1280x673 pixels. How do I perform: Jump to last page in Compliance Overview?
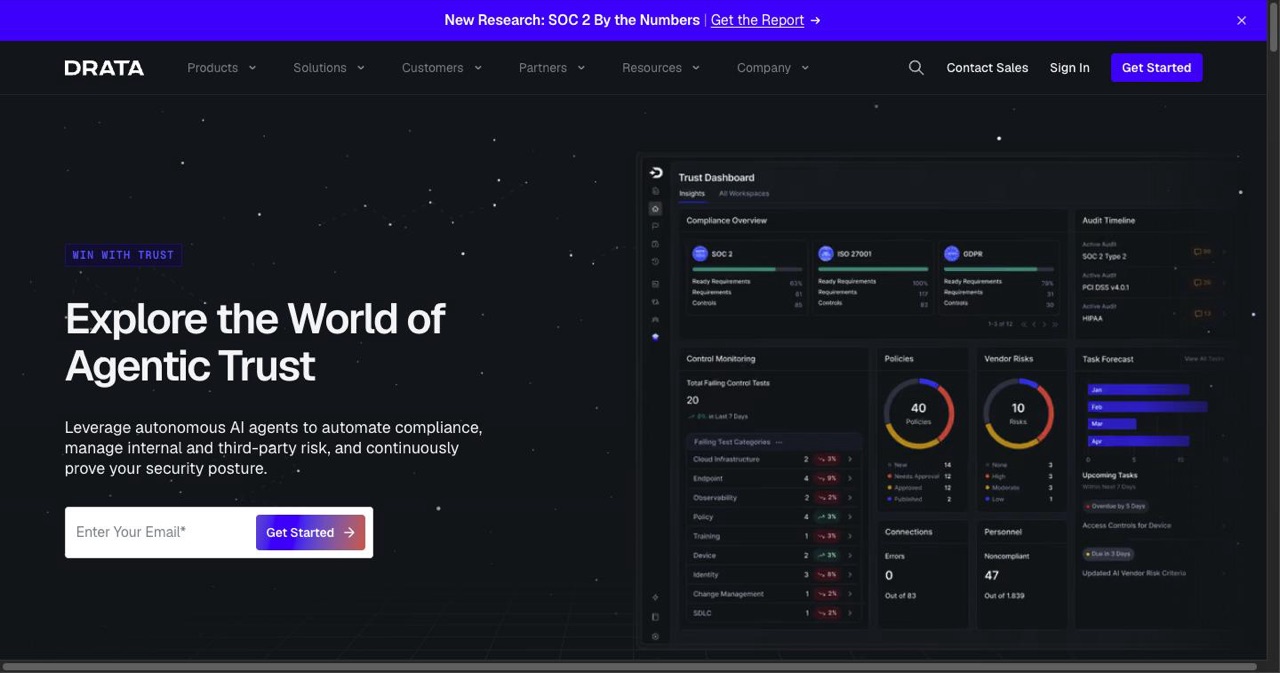[1056, 324]
